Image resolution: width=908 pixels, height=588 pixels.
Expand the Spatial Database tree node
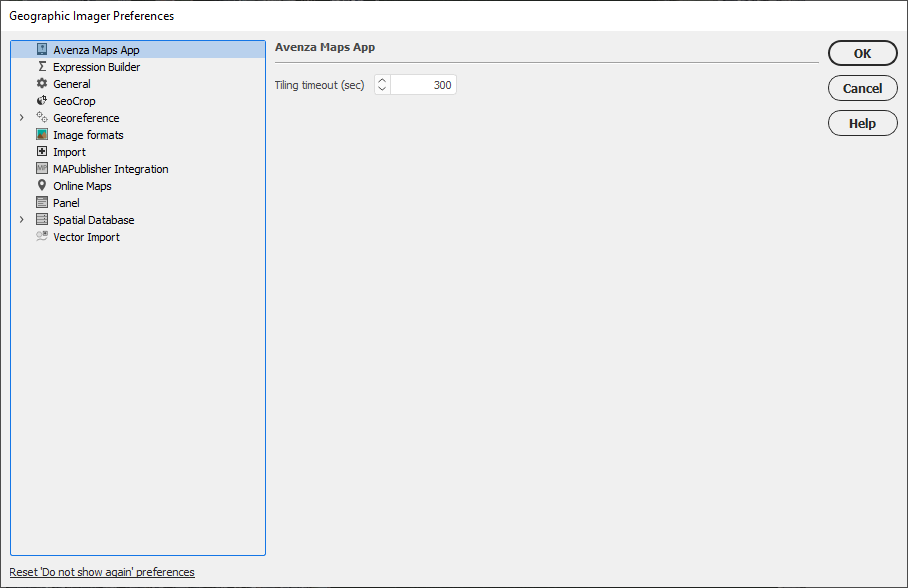tap(21, 220)
